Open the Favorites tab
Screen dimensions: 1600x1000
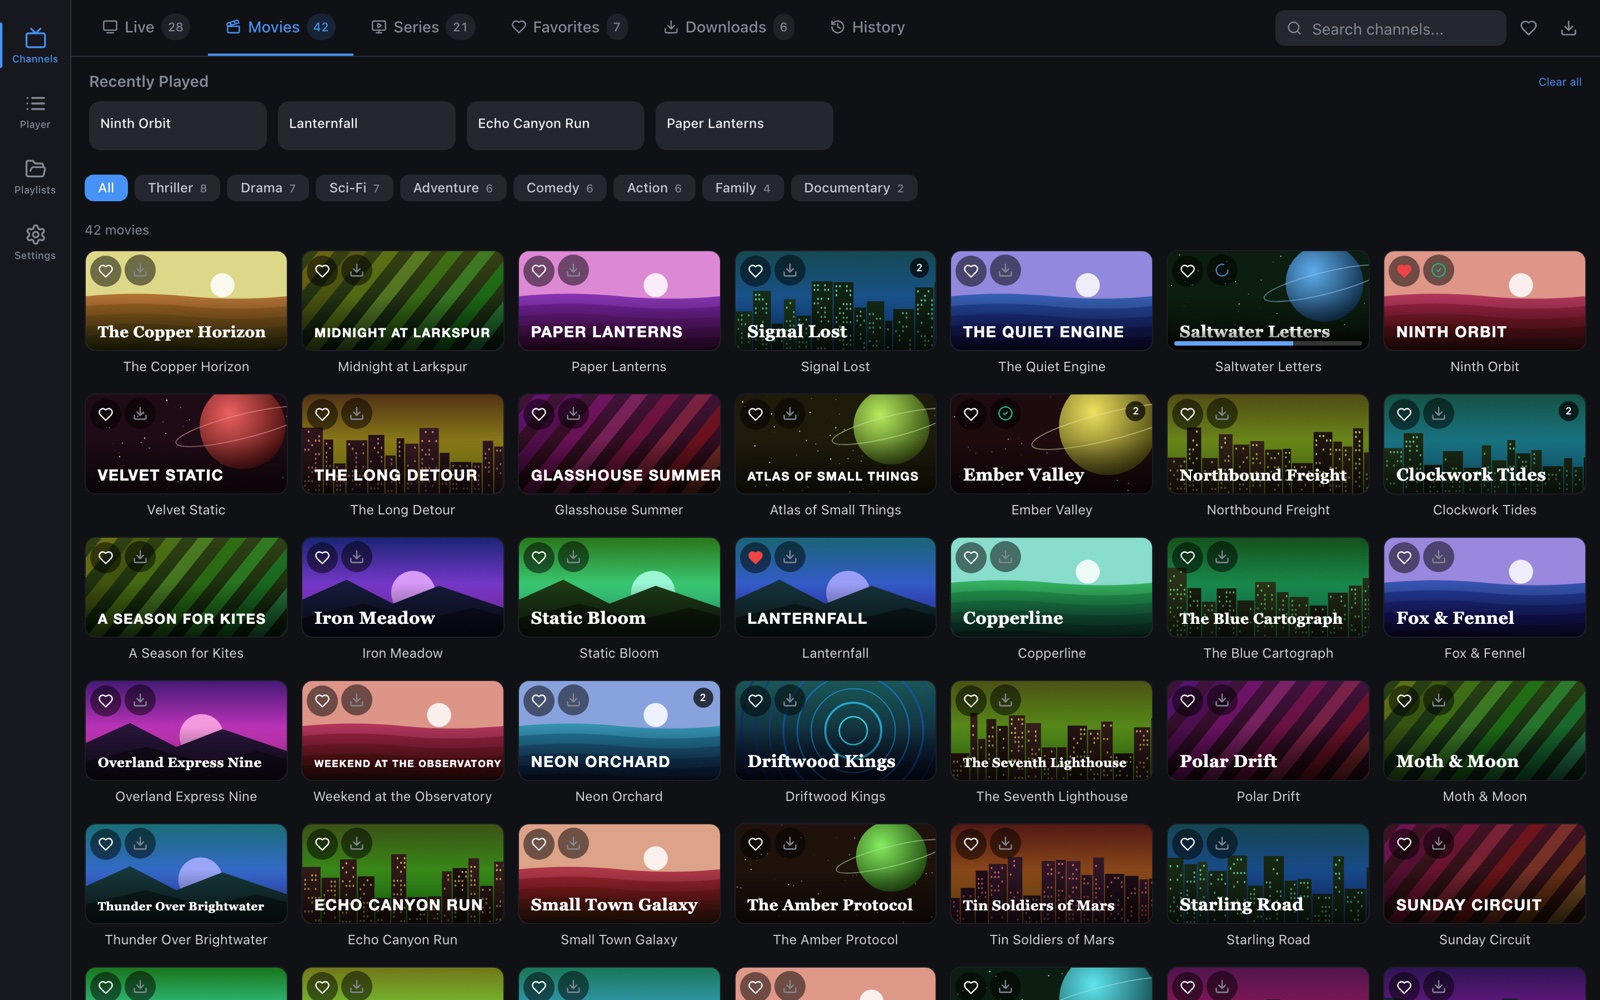pos(568,27)
